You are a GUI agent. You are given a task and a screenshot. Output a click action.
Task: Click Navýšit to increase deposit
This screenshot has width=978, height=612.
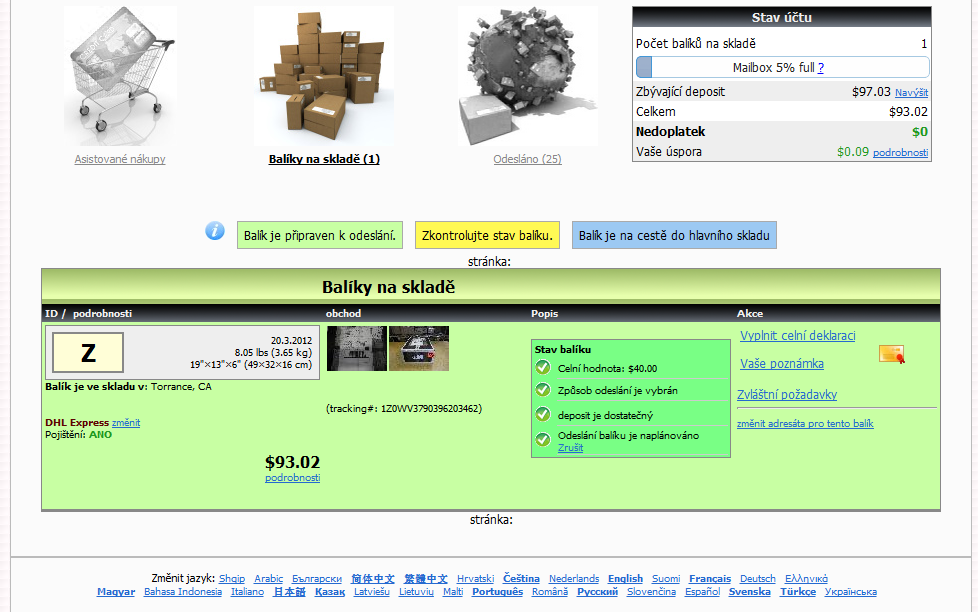coord(911,92)
